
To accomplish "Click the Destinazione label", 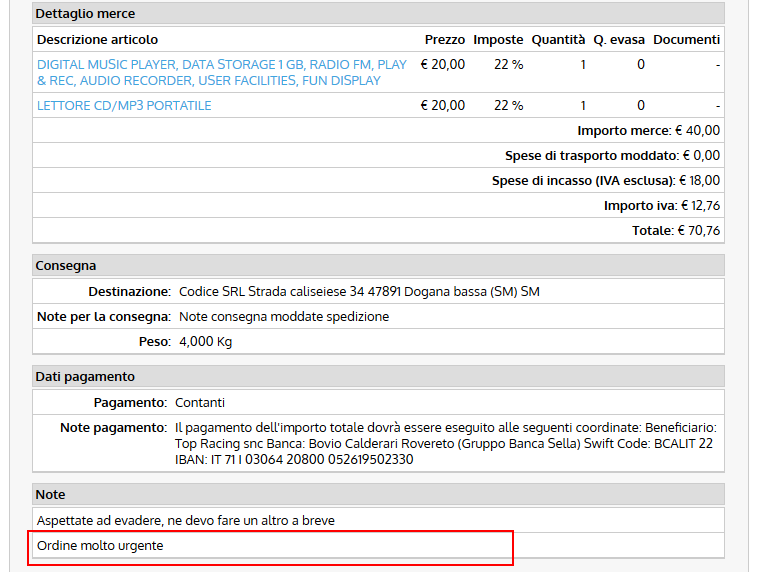I will (x=129, y=292).
